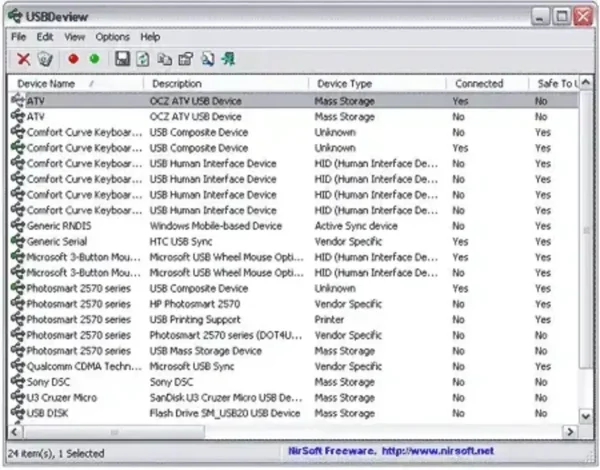Click the Microsoft USB Sync description

[192, 366]
